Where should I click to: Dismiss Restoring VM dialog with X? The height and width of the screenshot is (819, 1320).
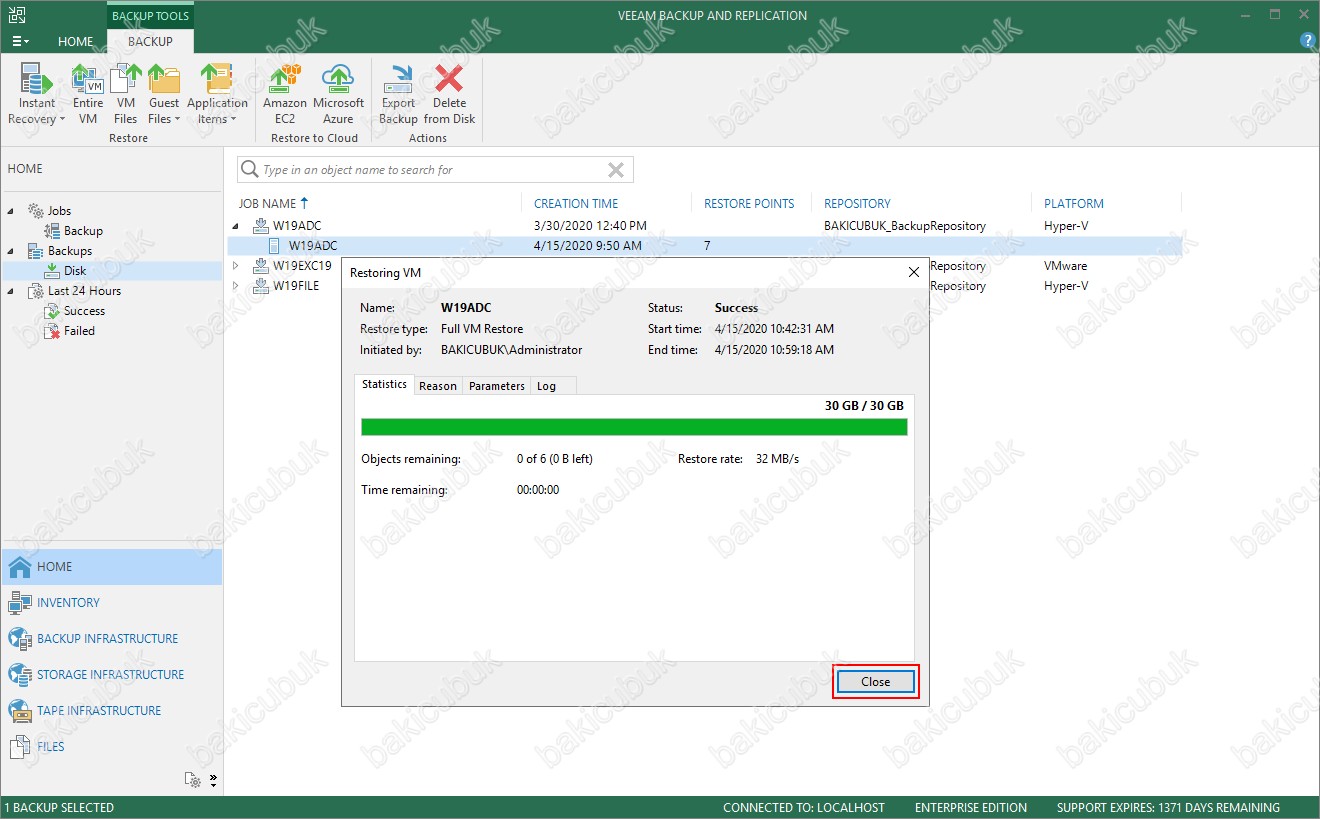pyautogui.click(x=913, y=272)
